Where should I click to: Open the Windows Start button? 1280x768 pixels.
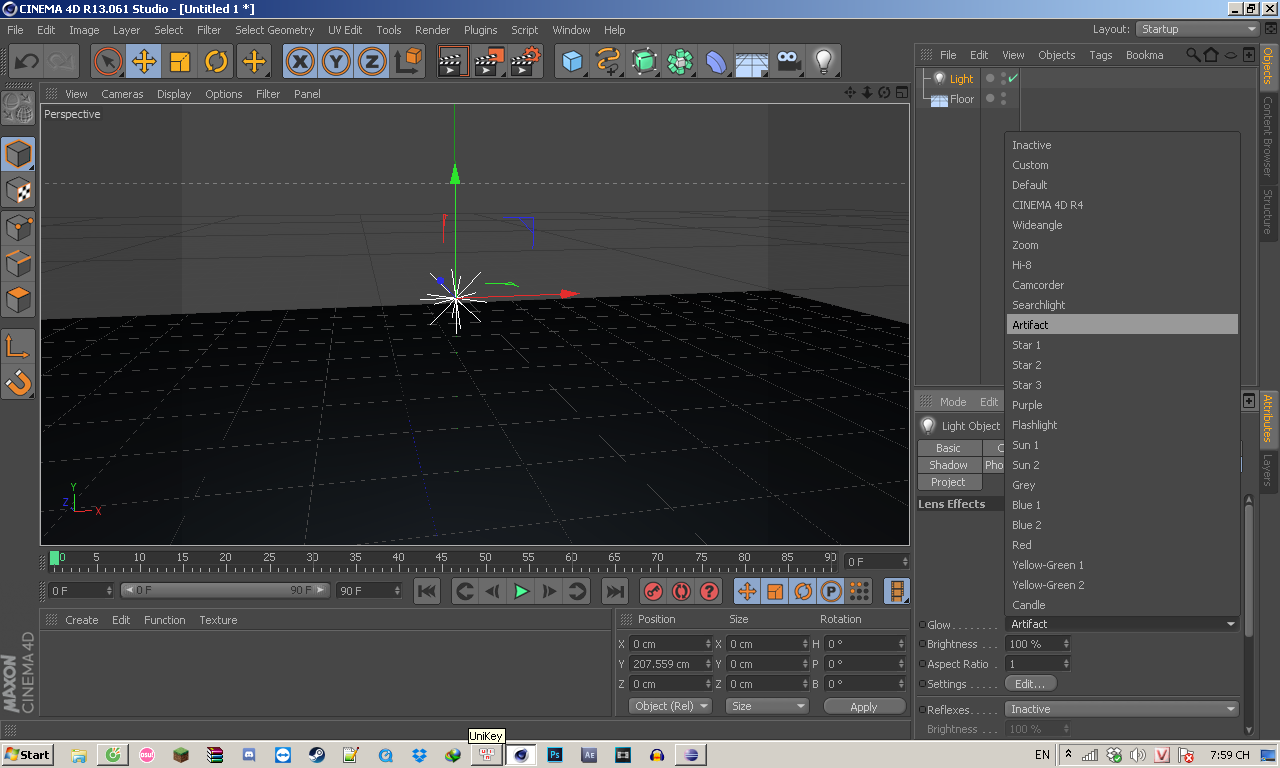click(27, 755)
